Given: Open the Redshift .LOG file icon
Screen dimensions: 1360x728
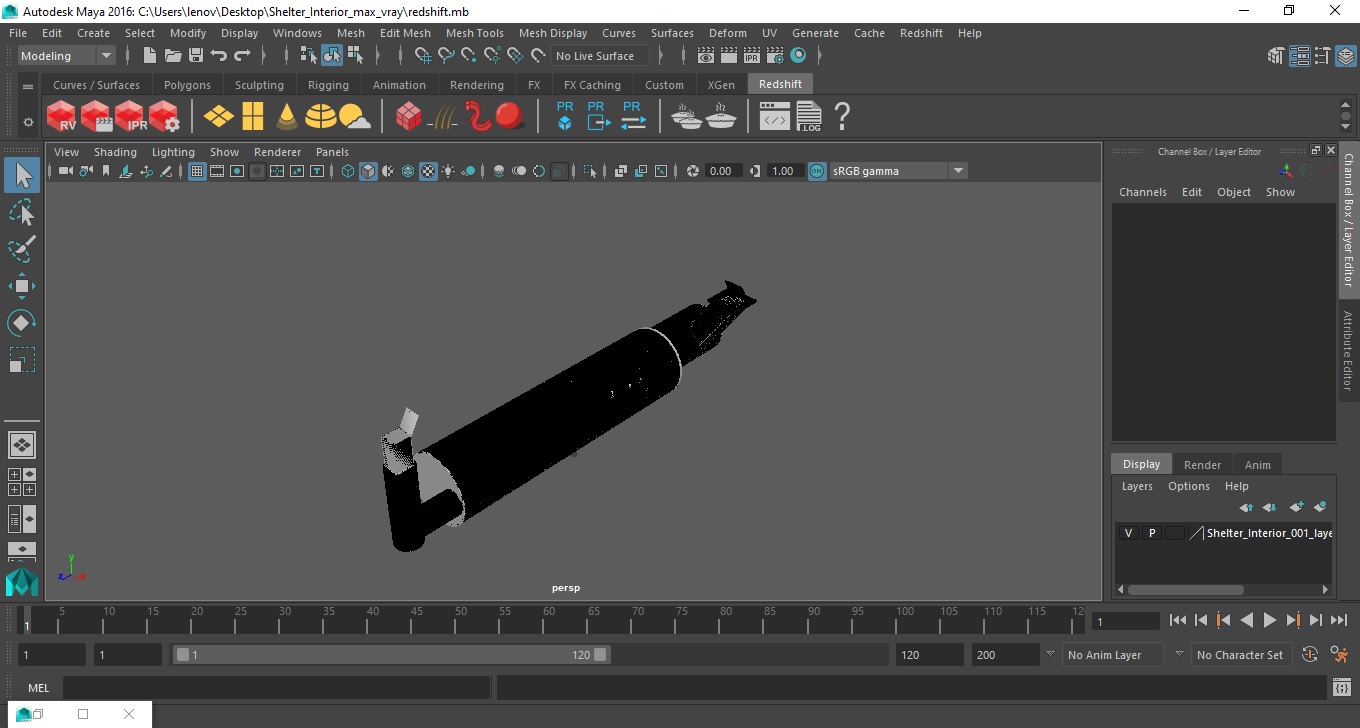Looking at the screenshot, I should coord(809,116).
